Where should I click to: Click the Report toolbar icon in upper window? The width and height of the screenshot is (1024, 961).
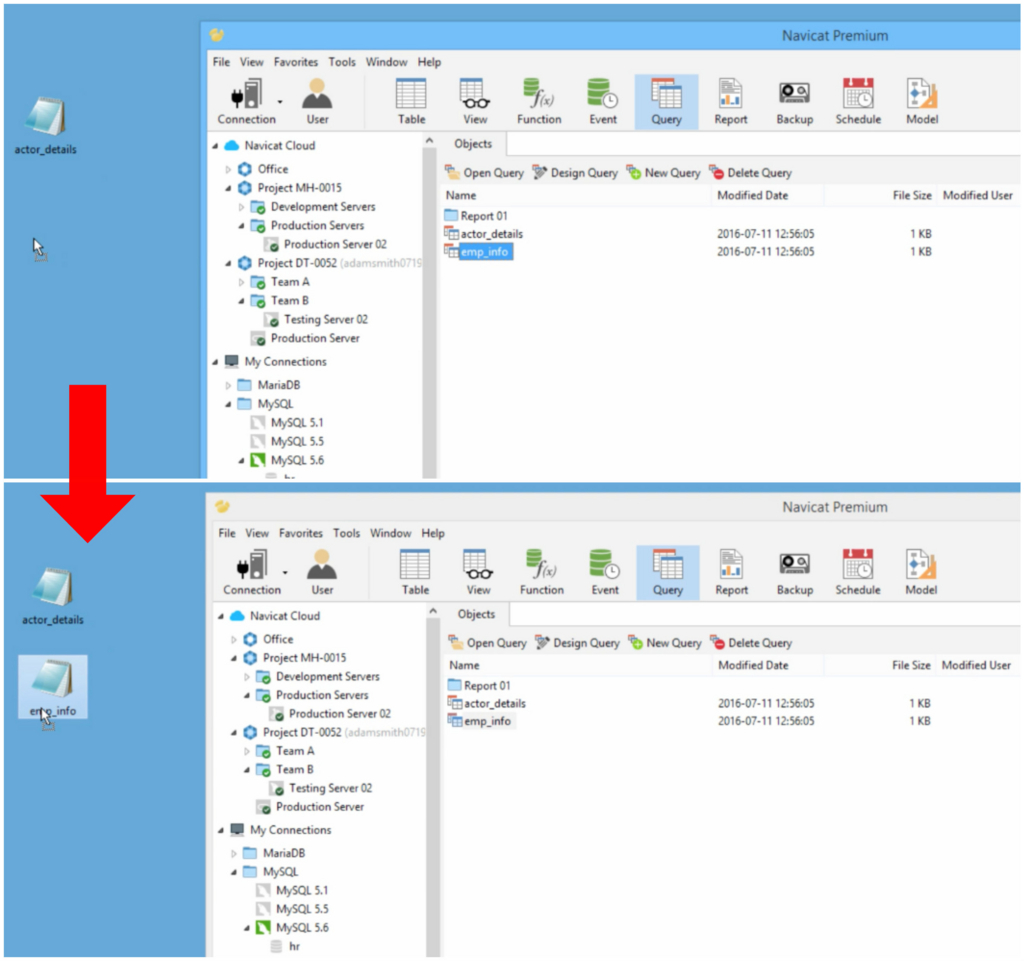pyautogui.click(x=730, y=101)
